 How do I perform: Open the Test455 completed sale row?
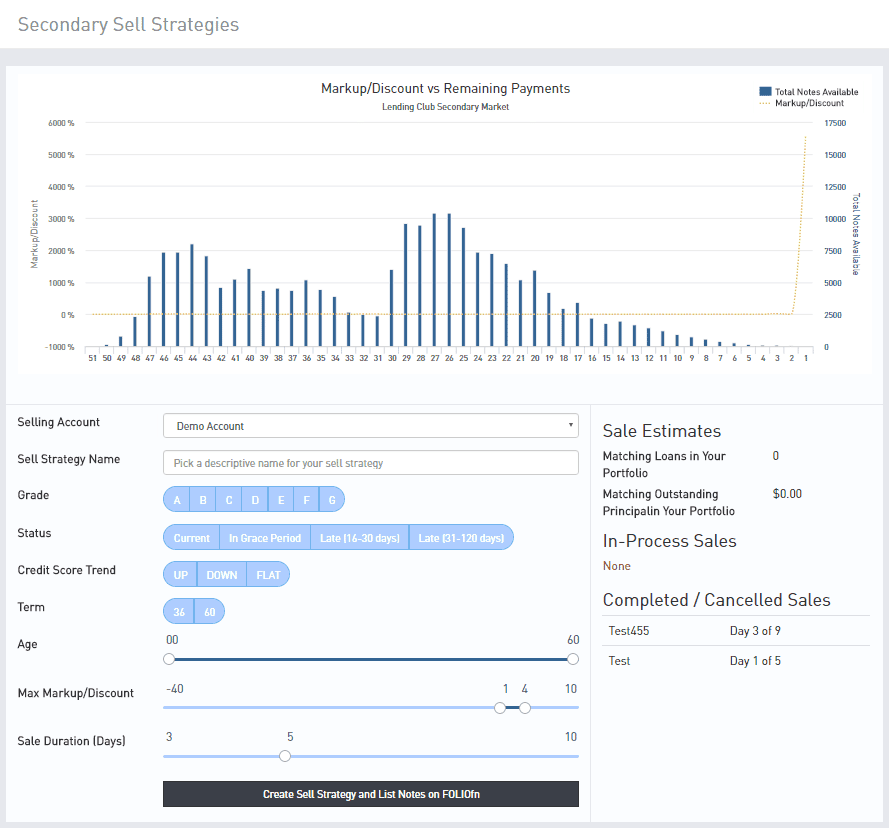tap(629, 631)
